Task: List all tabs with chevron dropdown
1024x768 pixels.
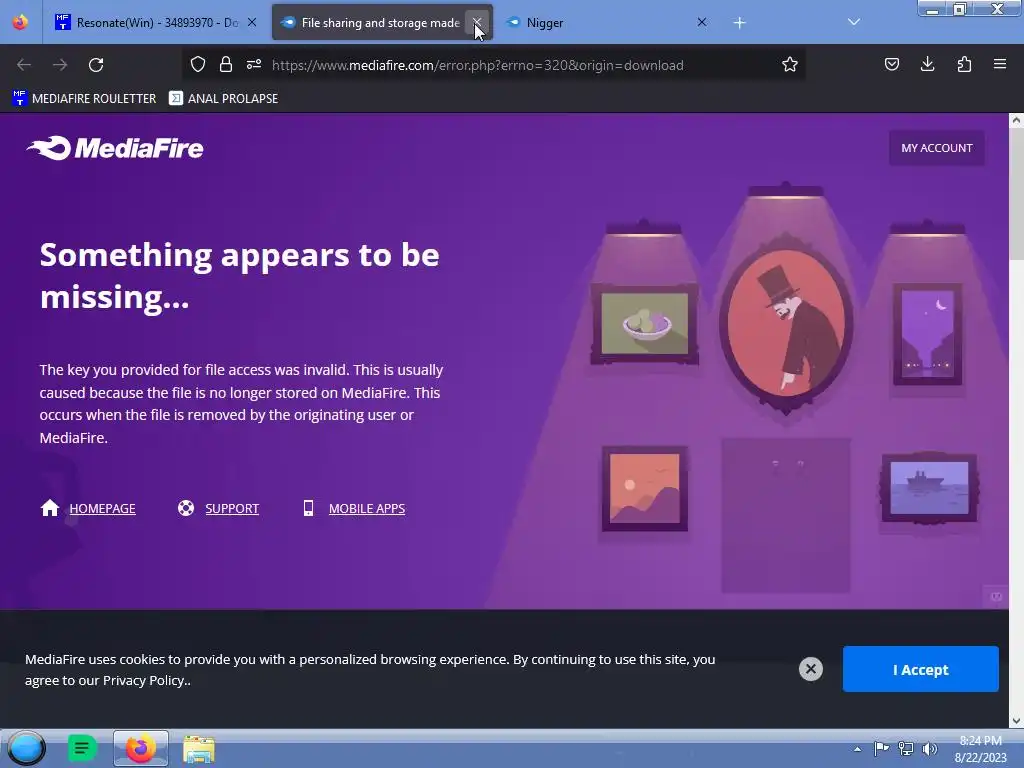Action: click(854, 22)
